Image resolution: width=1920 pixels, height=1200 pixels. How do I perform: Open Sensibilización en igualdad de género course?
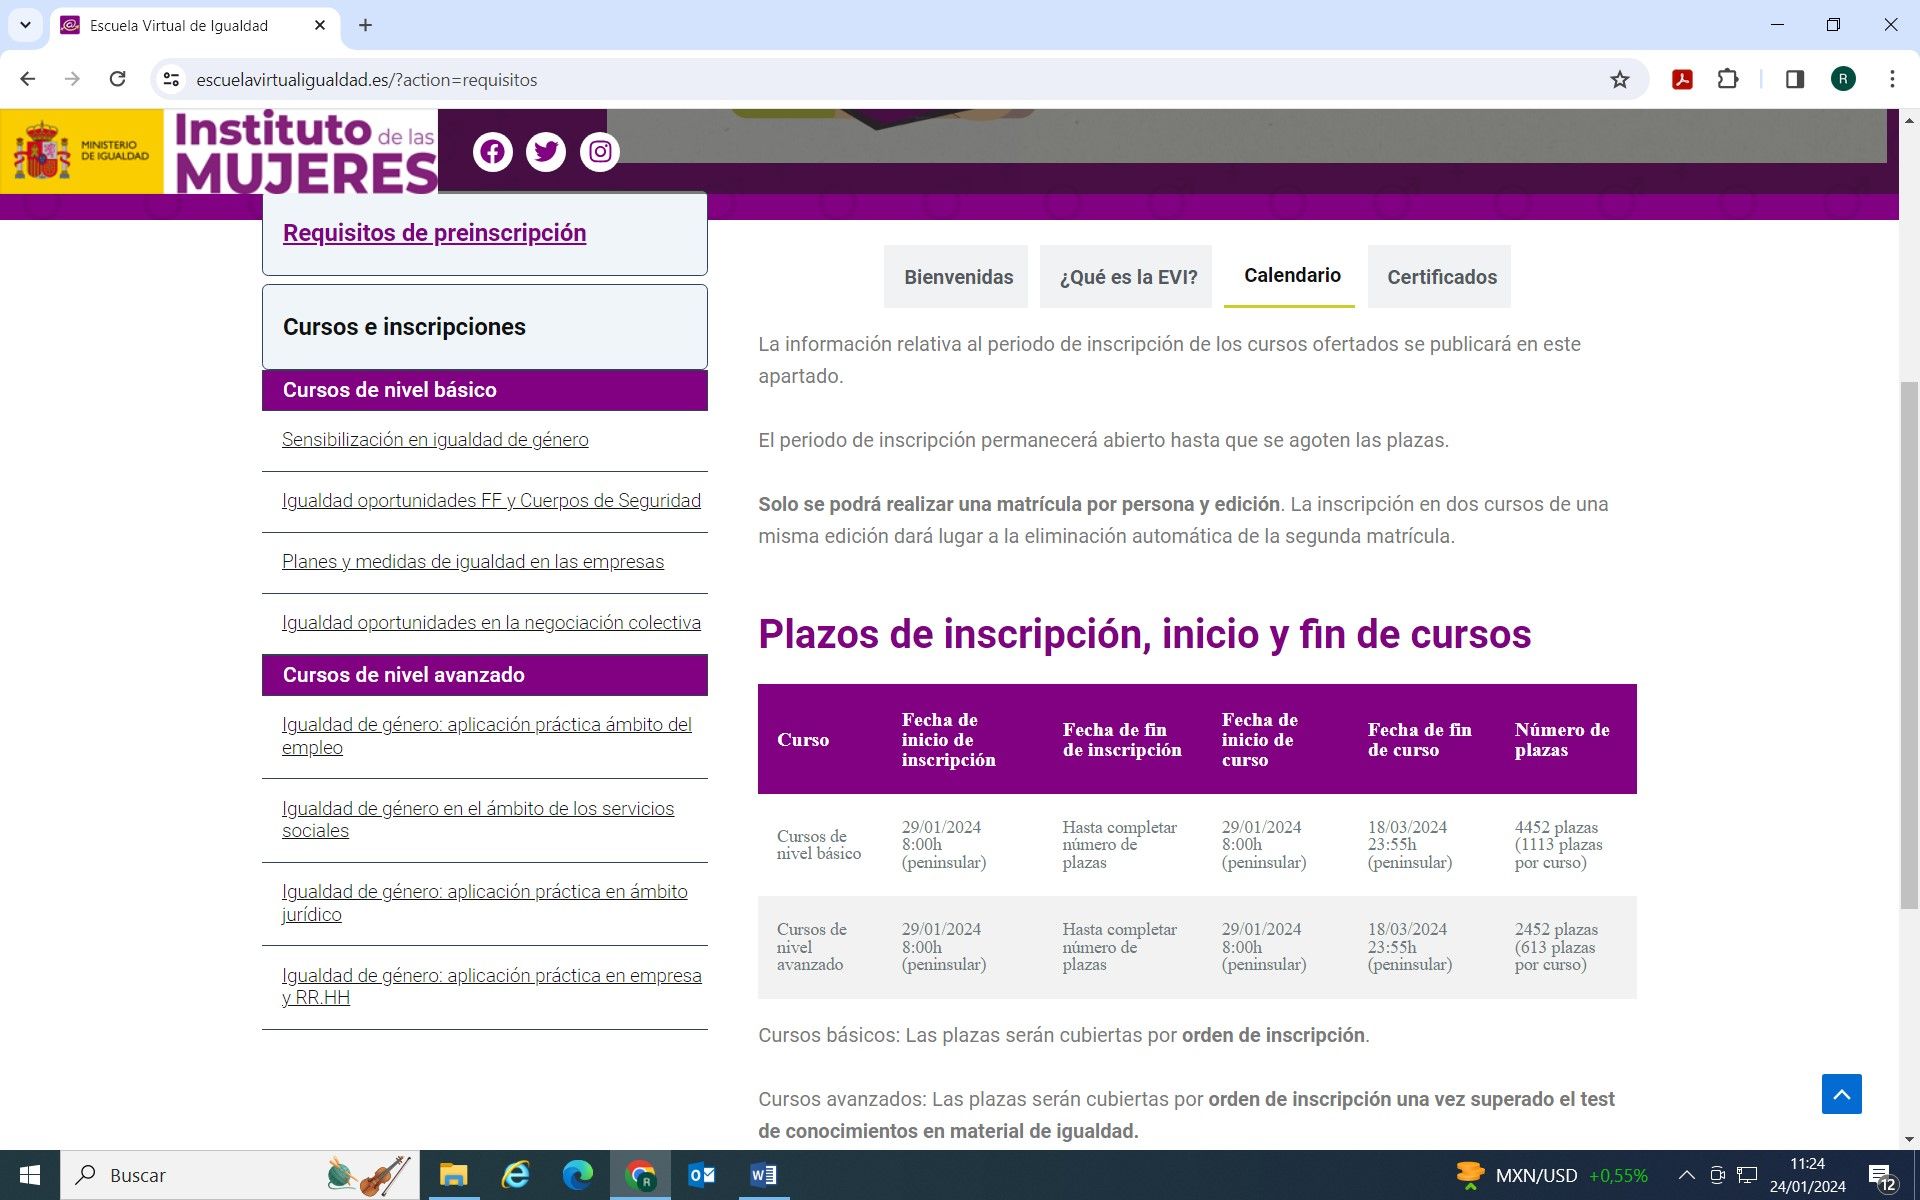(x=435, y=440)
